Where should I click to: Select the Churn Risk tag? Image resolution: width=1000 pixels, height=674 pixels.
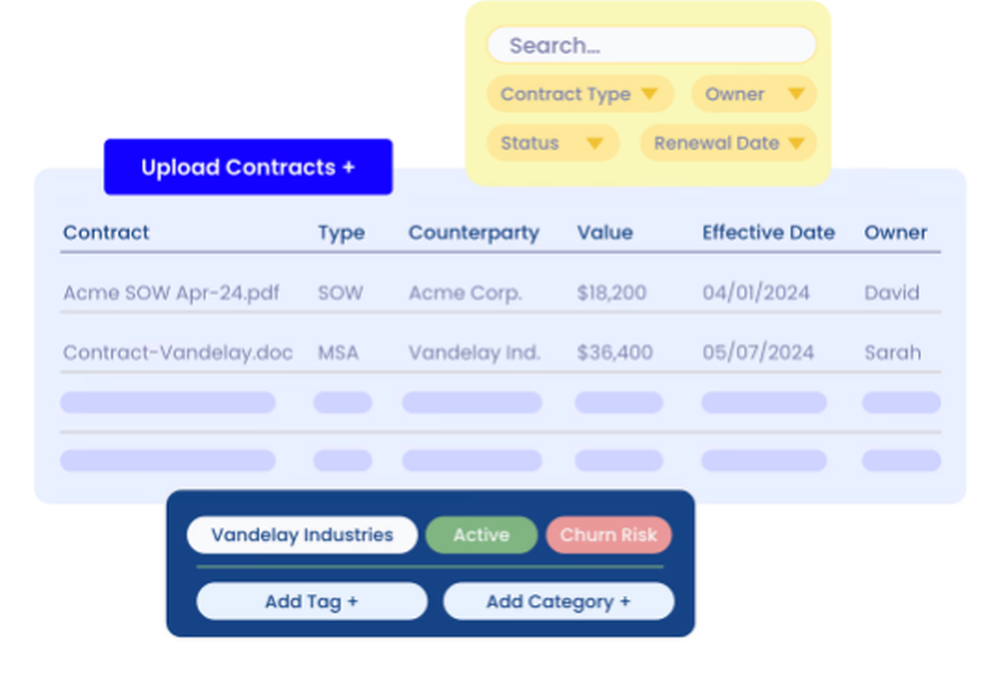coord(608,535)
